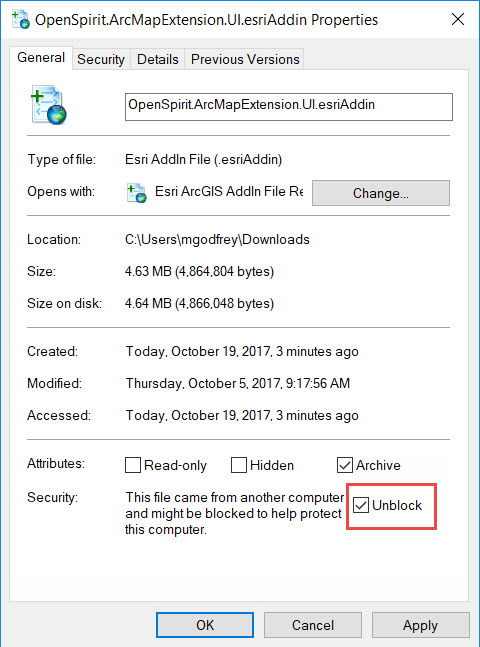480x647 pixels.
Task: Tick the Hidden attribute checkbox
Action: pyautogui.click(x=239, y=465)
